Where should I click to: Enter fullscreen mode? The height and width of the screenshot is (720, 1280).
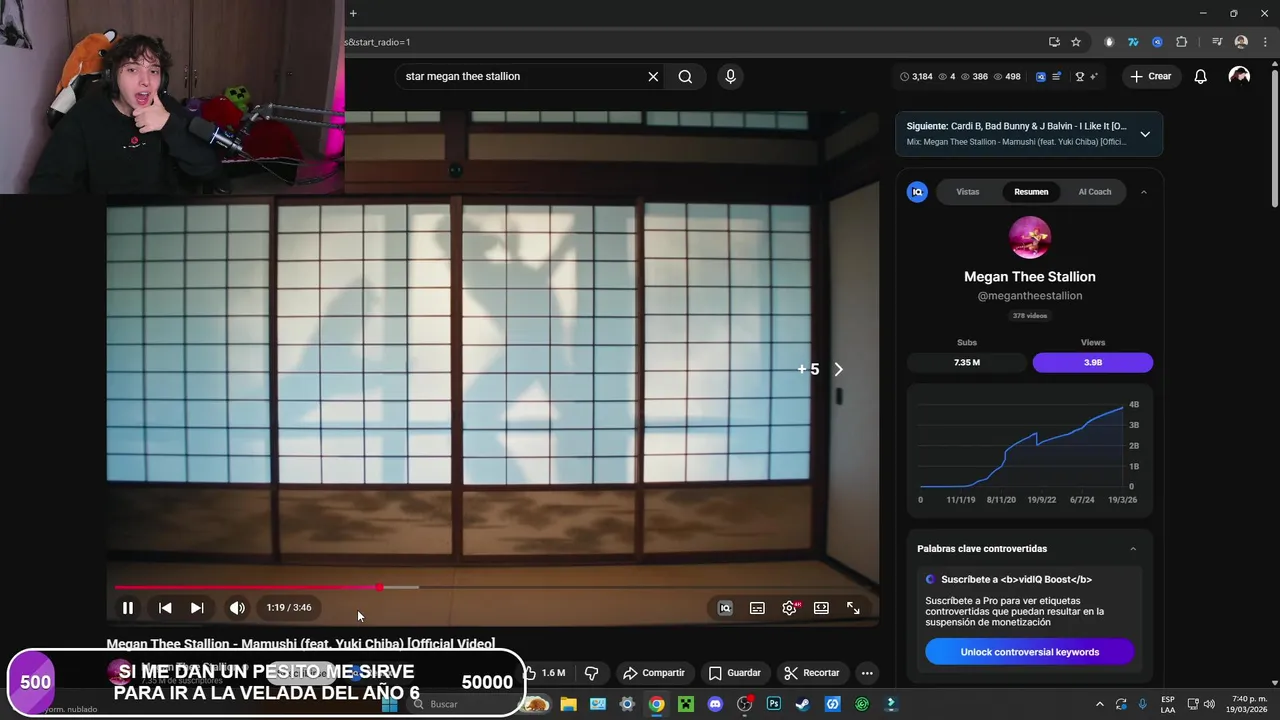tap(853, 608)
